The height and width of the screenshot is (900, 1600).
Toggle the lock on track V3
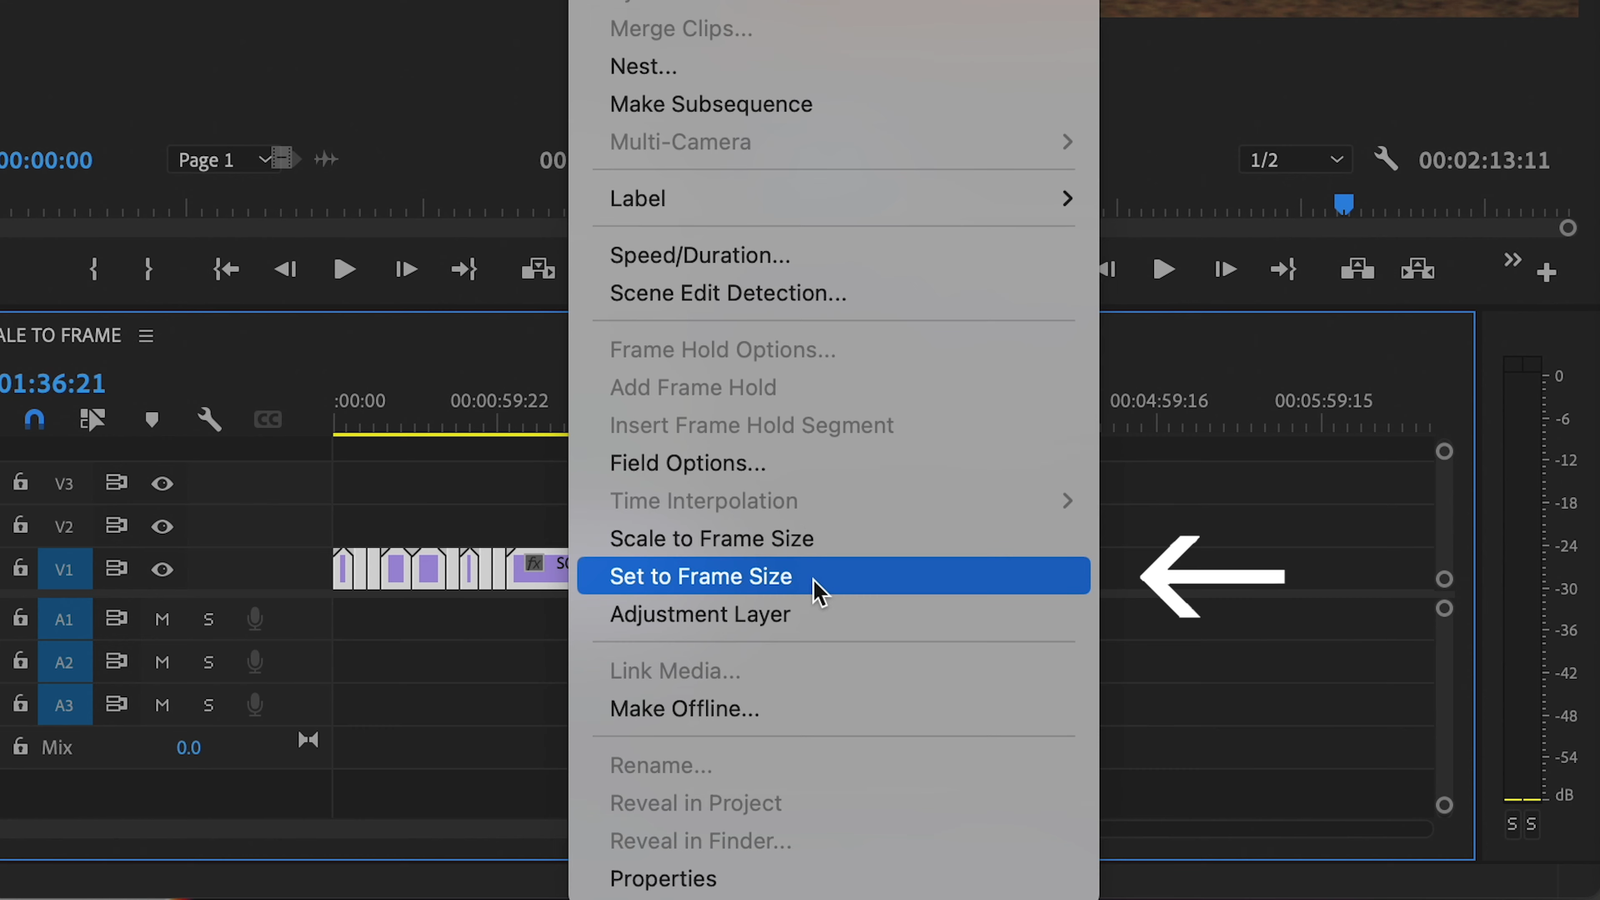click(x=20, y=483)
